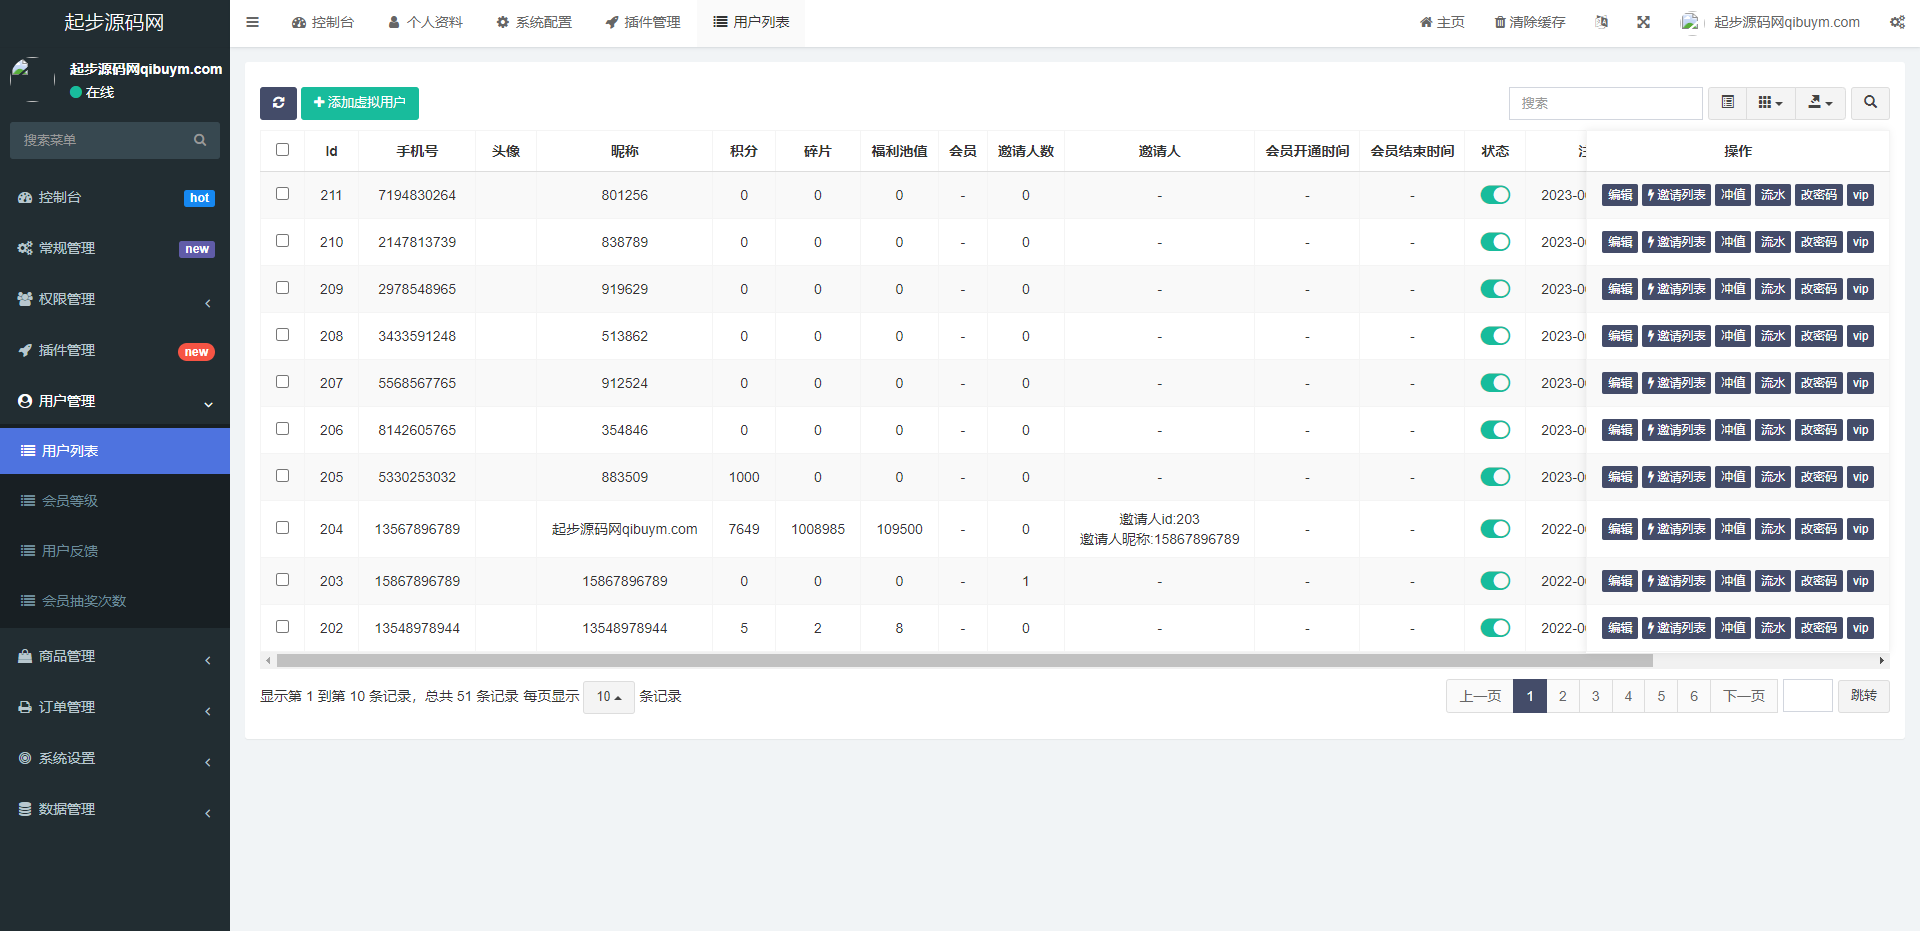Go to page 2 of the user list
1920x931 pixels.
pos(1563,696)
